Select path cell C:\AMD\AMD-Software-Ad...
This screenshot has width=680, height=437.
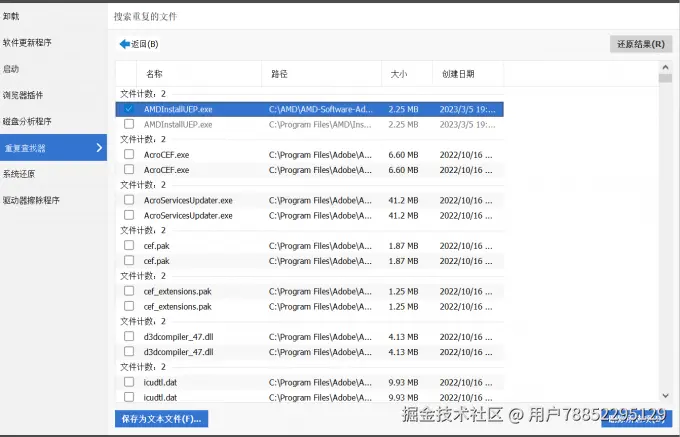[x=320, y=109]
